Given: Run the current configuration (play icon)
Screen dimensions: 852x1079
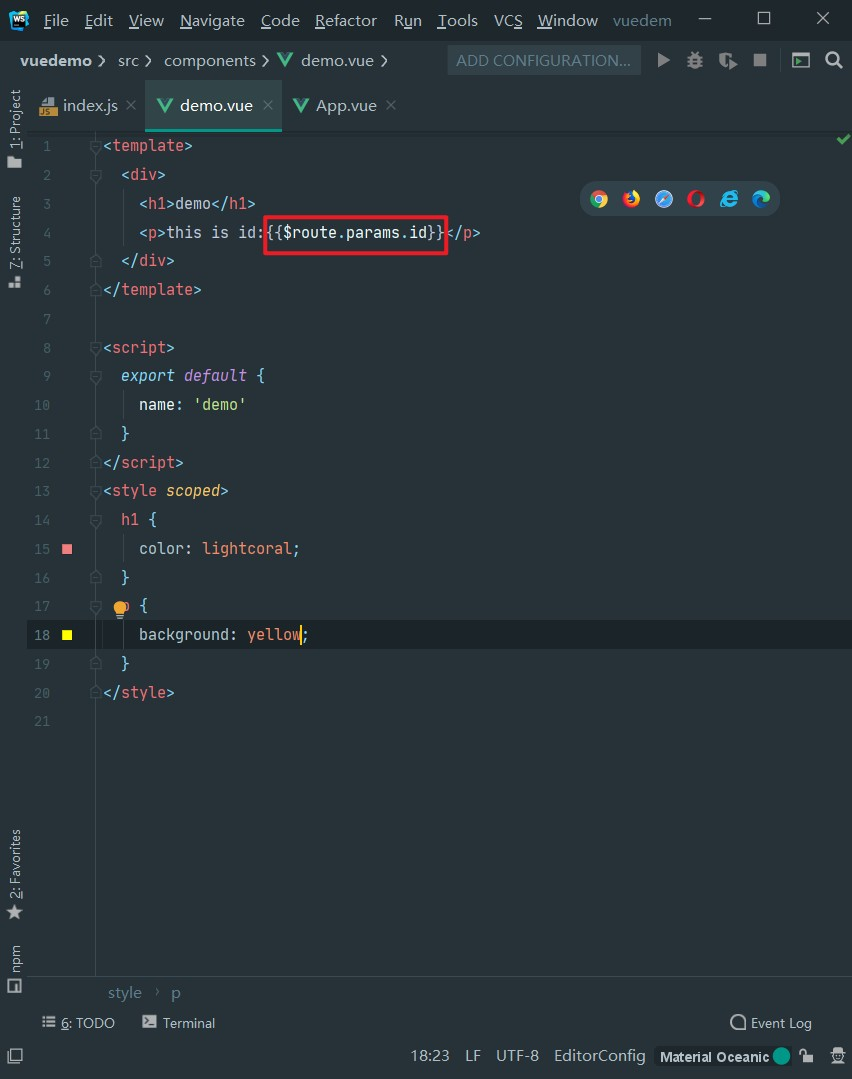Looking at the screenshot, I should click(x=663, y=61).
